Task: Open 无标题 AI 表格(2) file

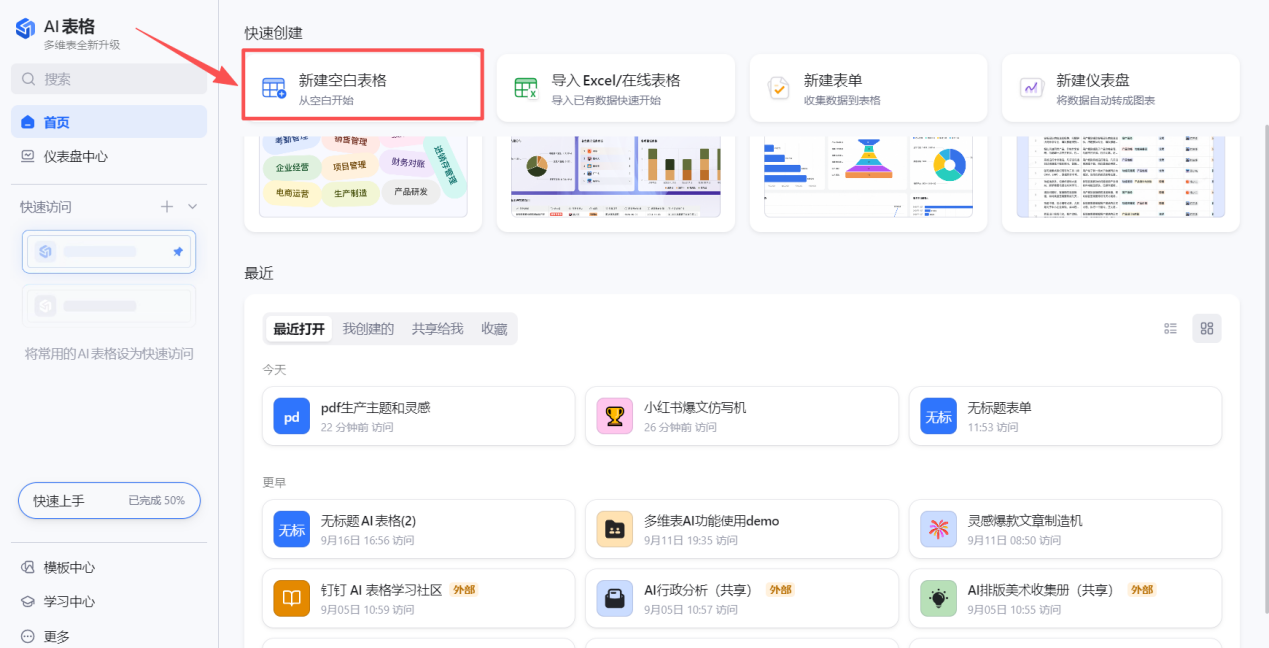Action: [x=418, y=529]
